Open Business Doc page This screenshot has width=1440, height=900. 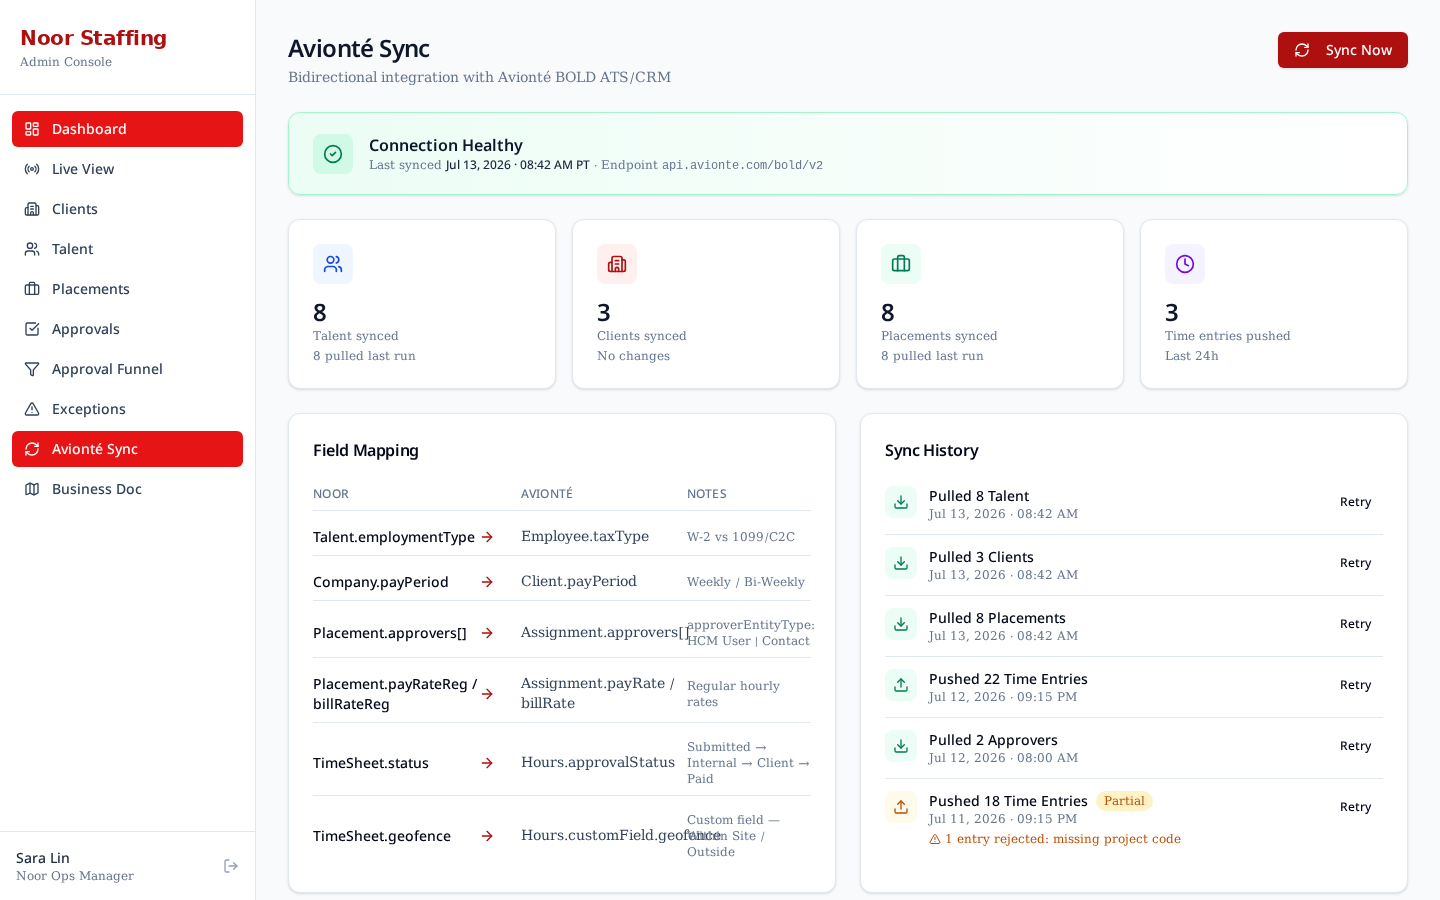127,489
